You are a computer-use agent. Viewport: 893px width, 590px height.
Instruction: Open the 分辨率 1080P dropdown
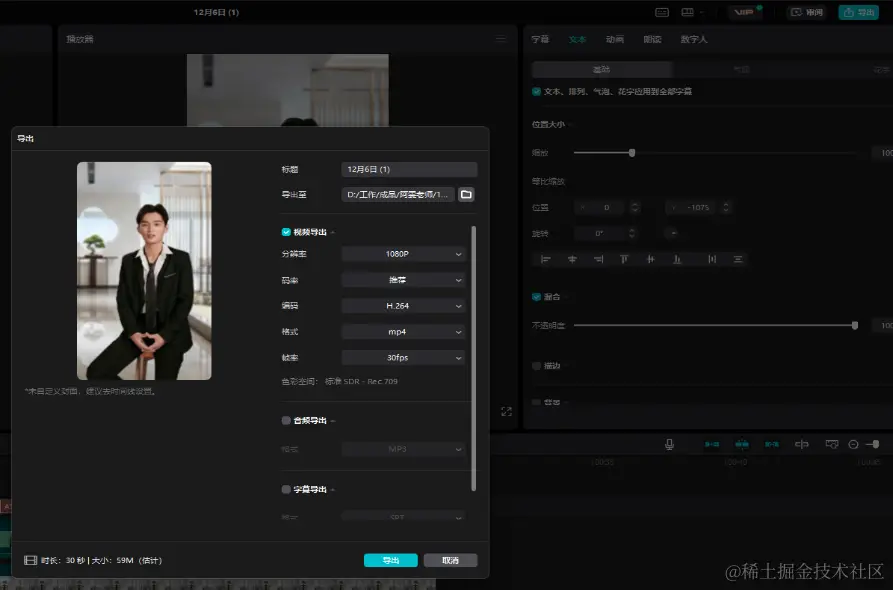(403, 254)
